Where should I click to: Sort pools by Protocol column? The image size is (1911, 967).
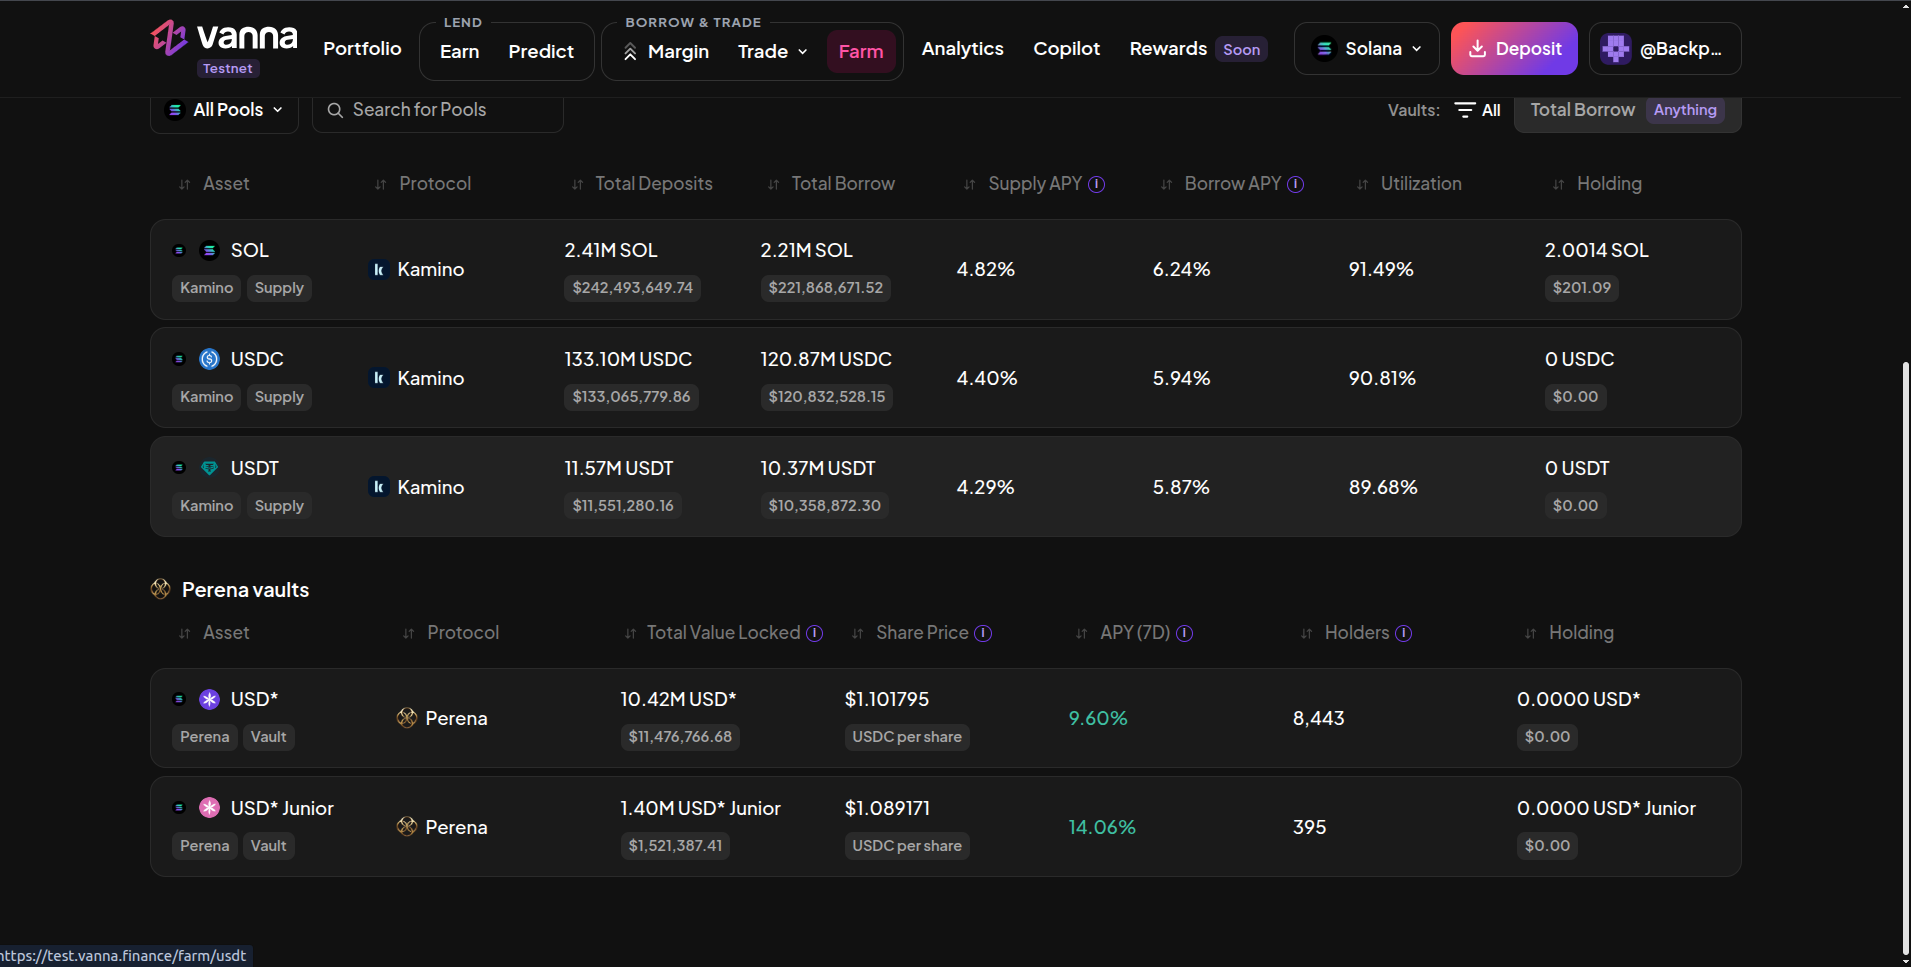pos(422,184)
